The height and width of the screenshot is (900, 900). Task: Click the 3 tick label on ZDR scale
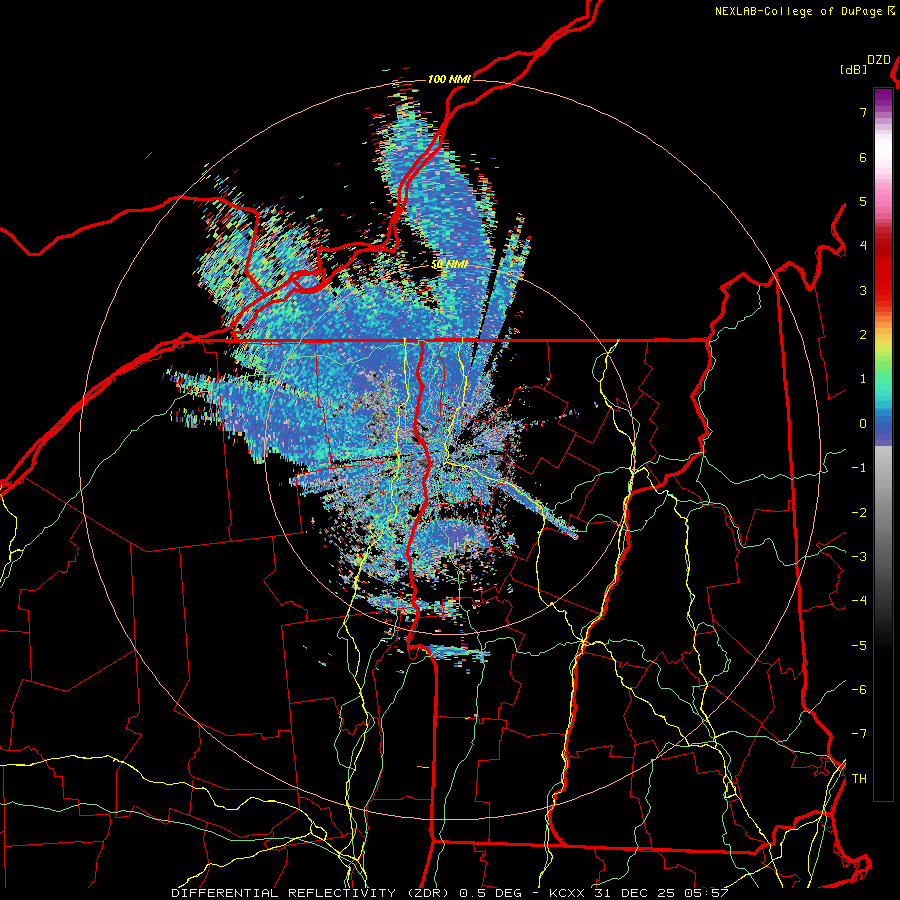click(x=863, y=290)
